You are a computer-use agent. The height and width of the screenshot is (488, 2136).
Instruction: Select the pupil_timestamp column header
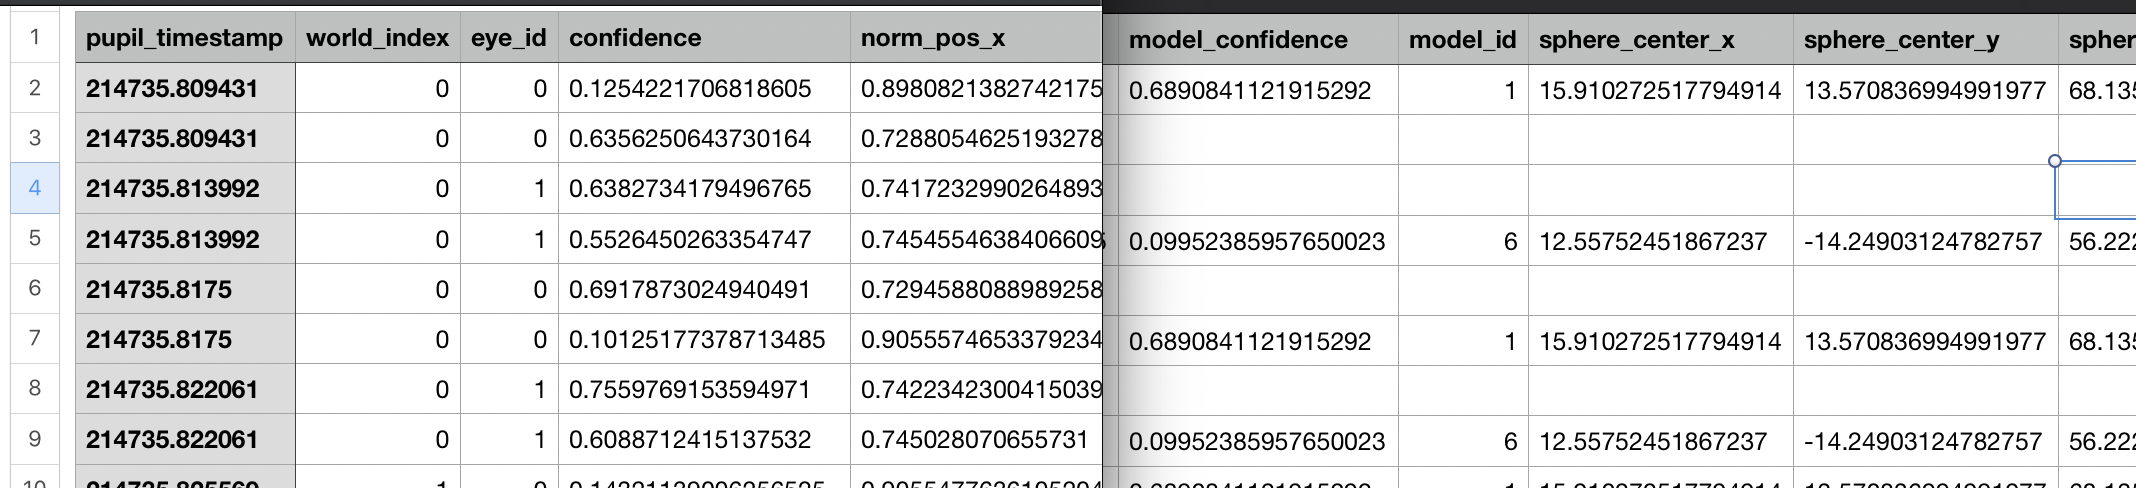(x=185, y=38)
